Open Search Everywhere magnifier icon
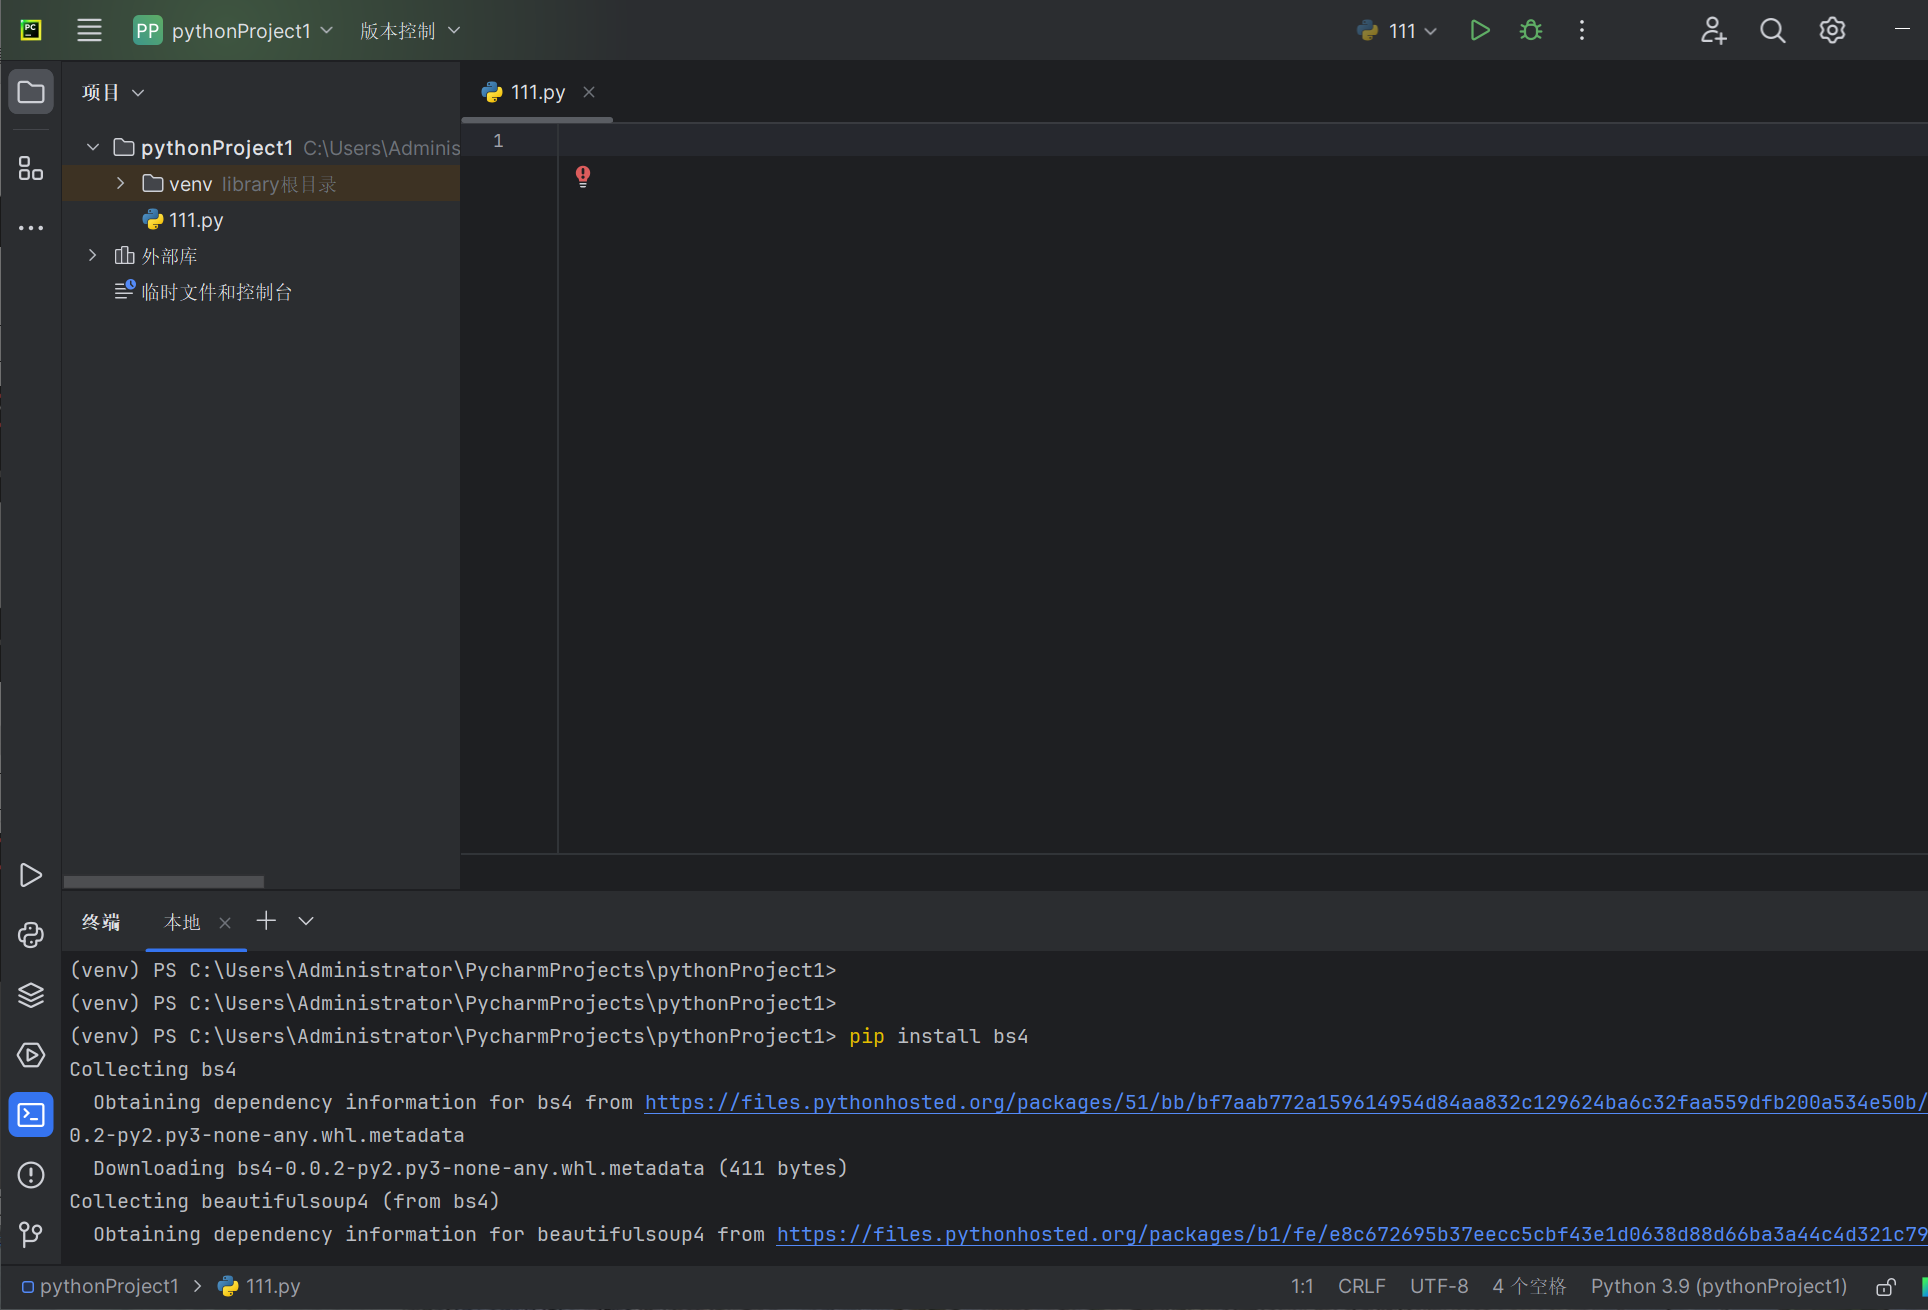 point(1772,31)
